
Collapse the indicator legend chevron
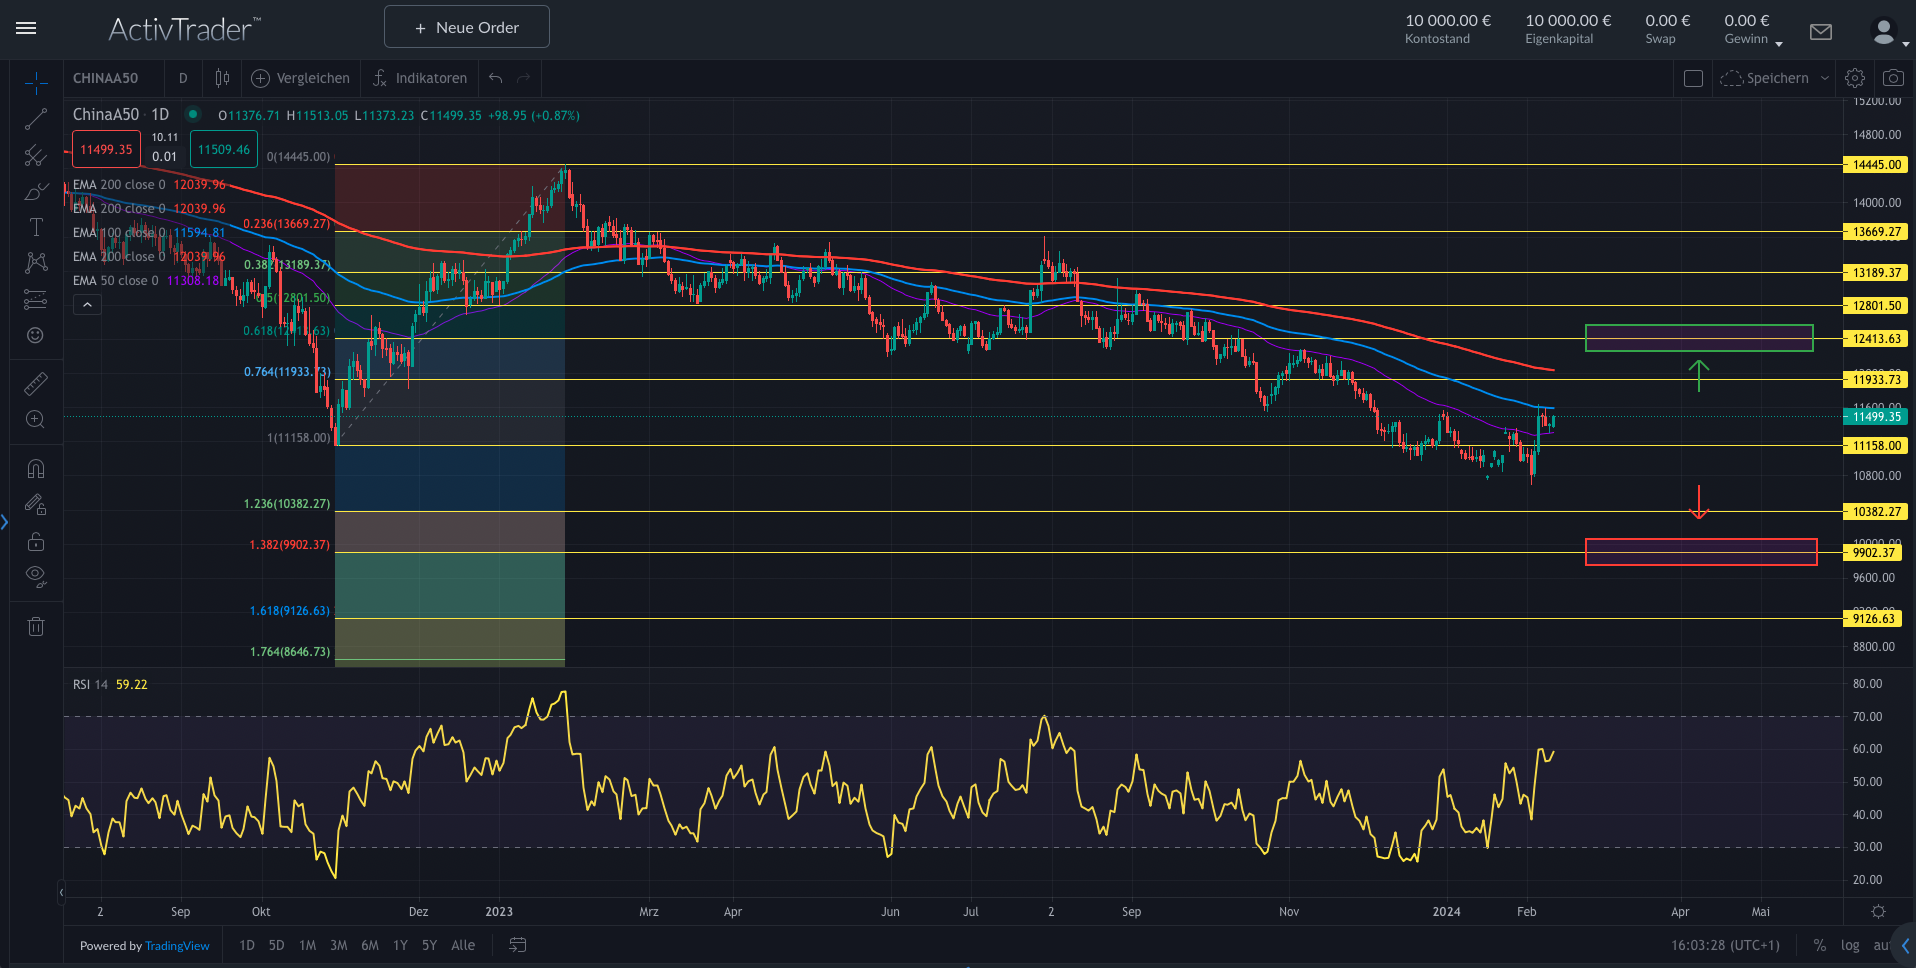tap(87, 305)
